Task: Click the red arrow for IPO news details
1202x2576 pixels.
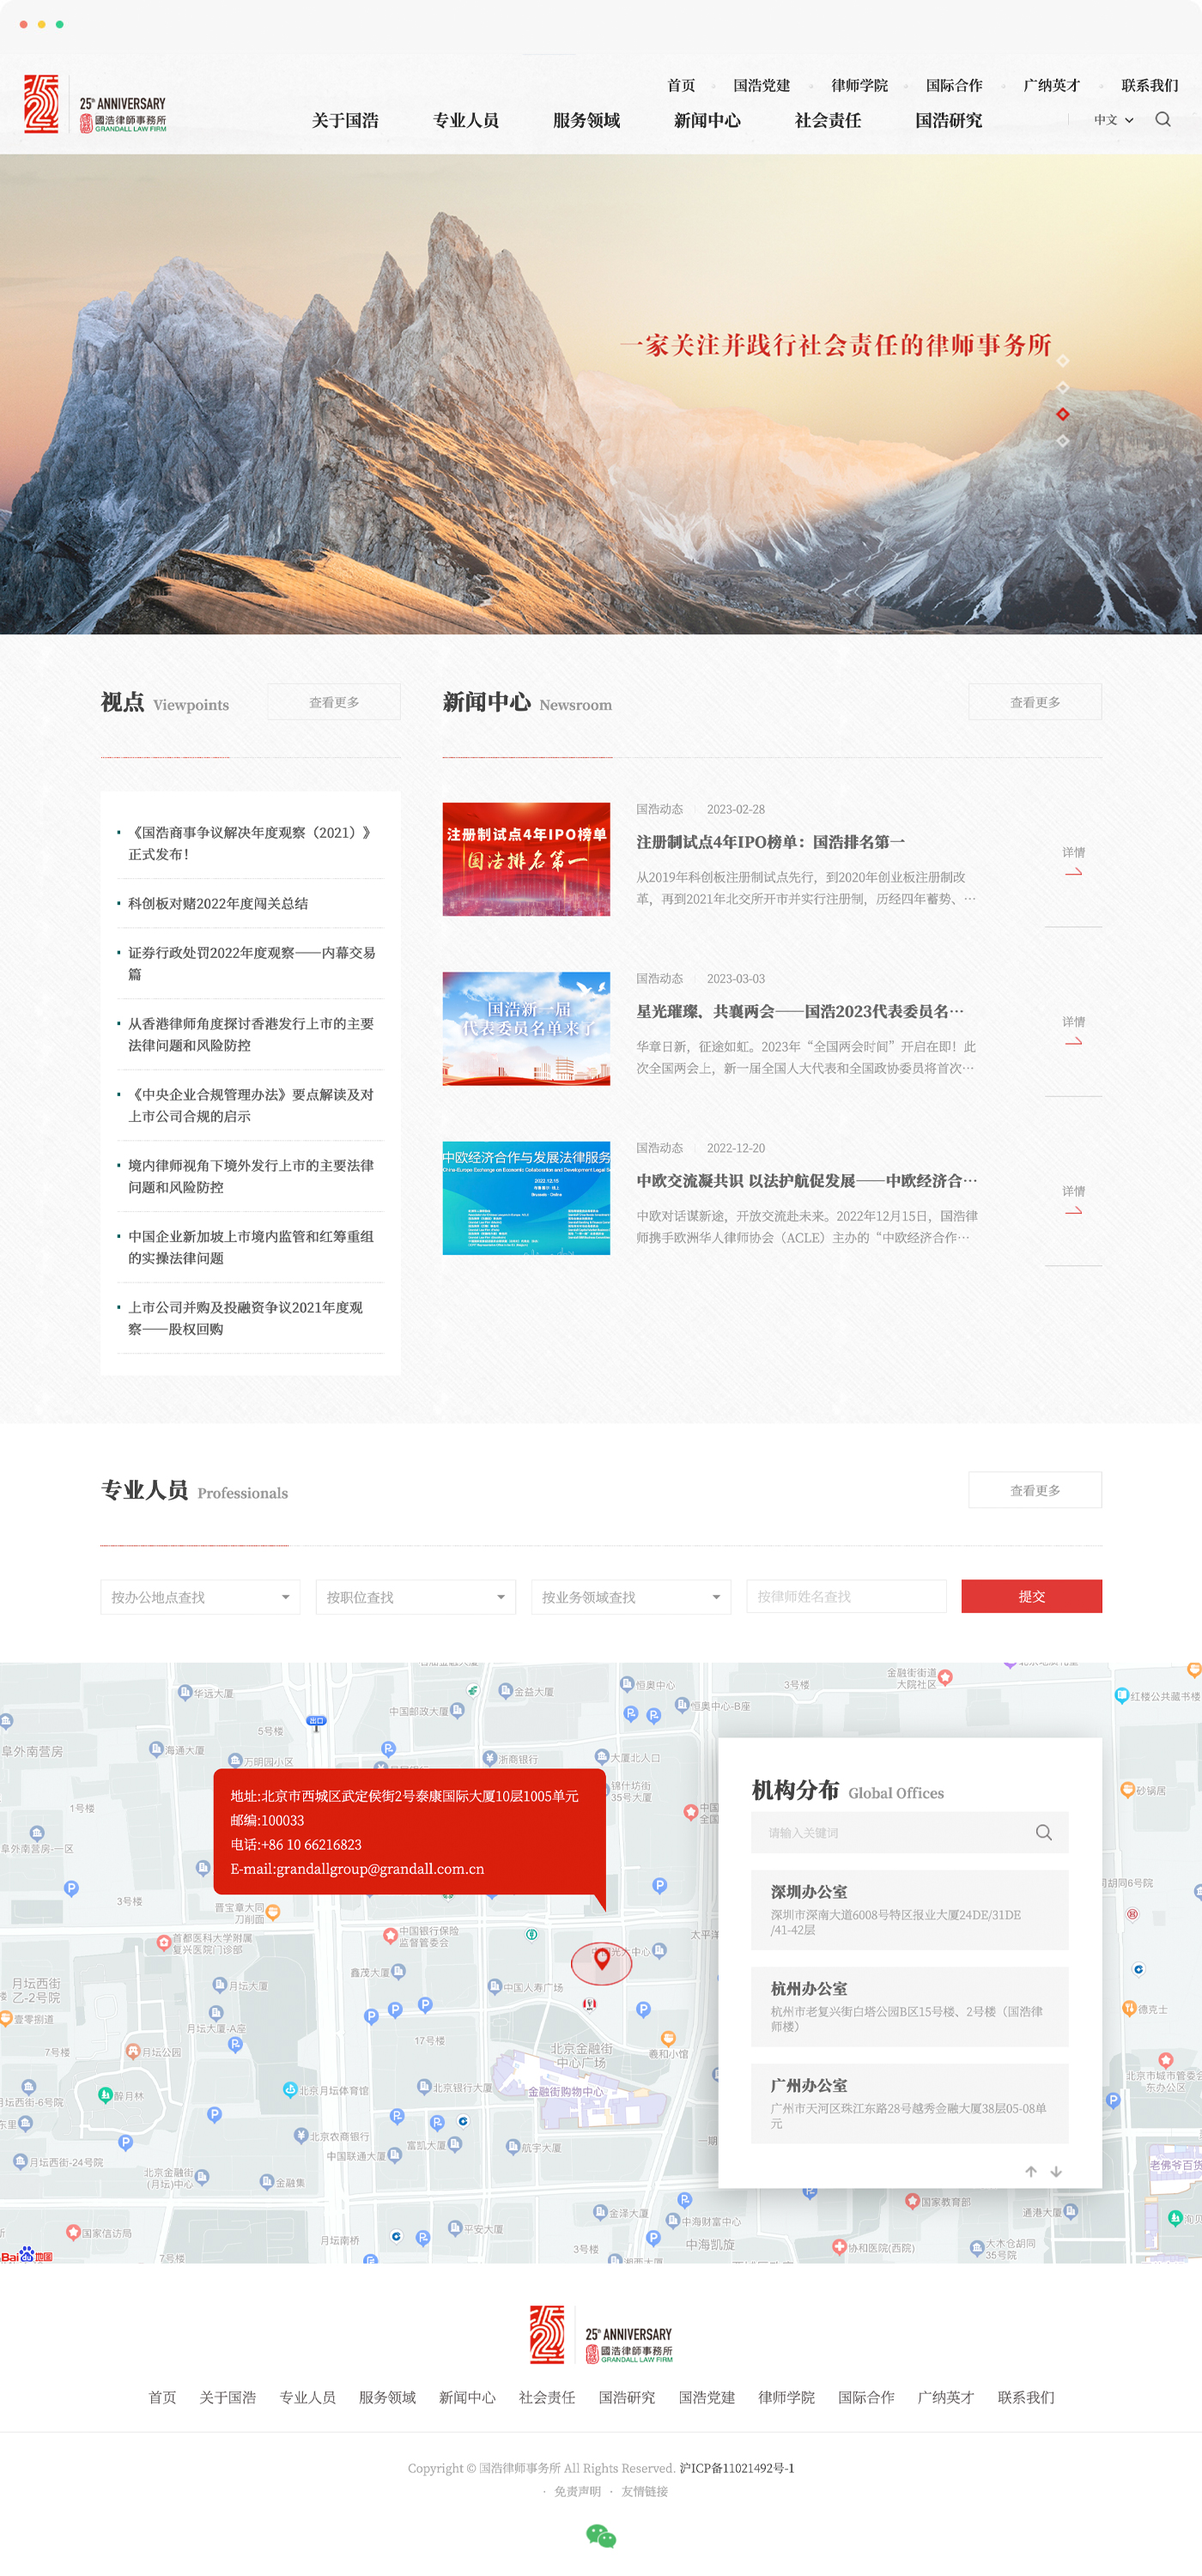Action: tap(1073, 872)
